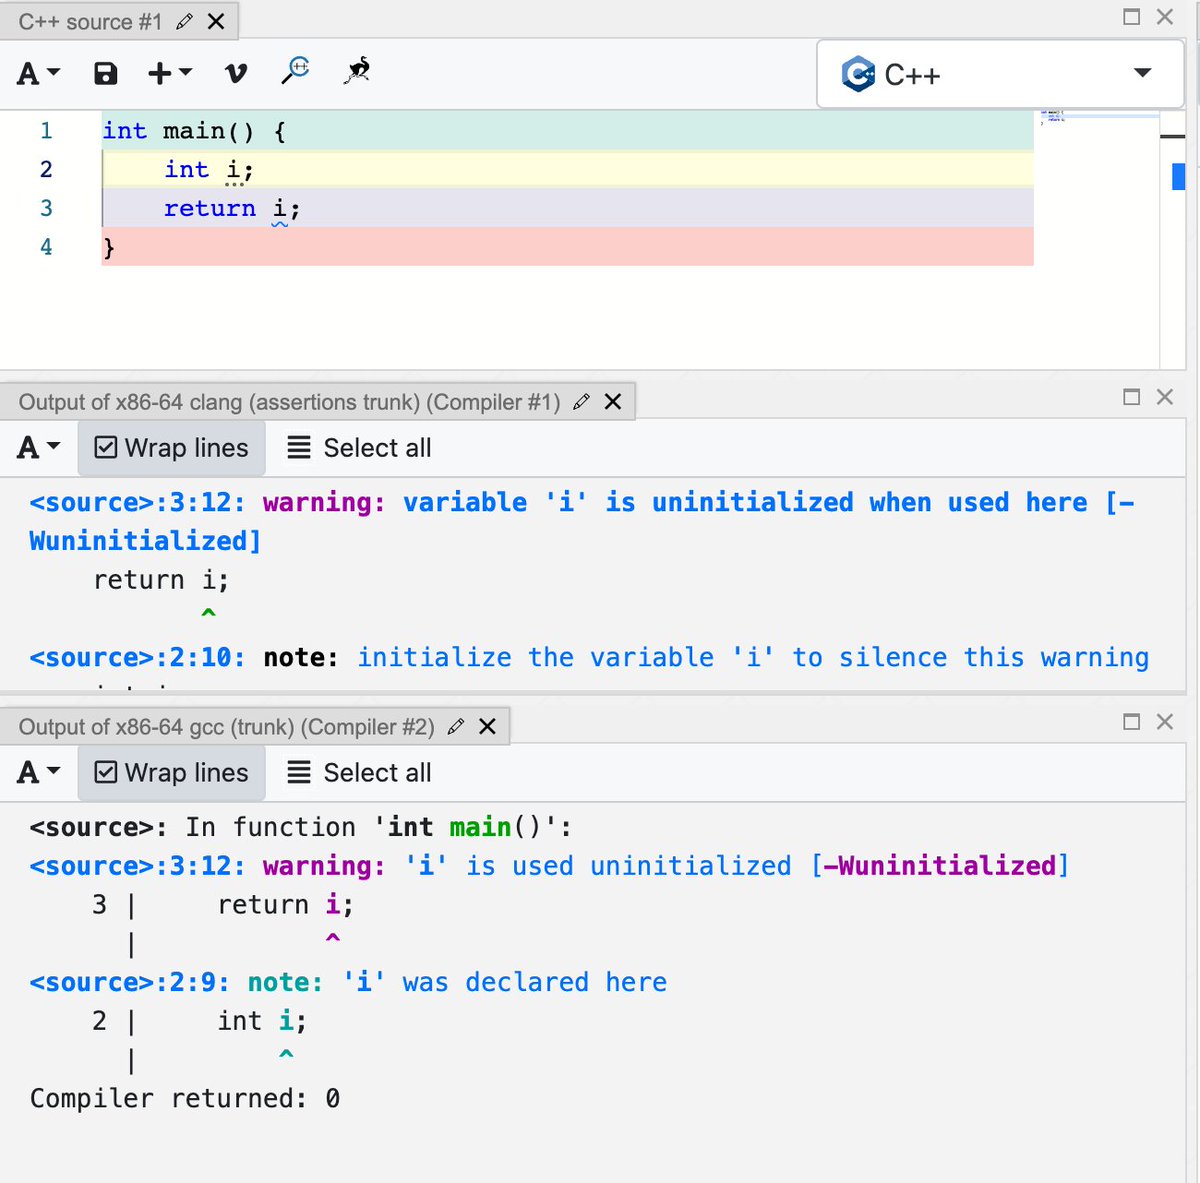Close the source editor pane
The width and height of the screenshot is (1200, 1183).
1165,17
